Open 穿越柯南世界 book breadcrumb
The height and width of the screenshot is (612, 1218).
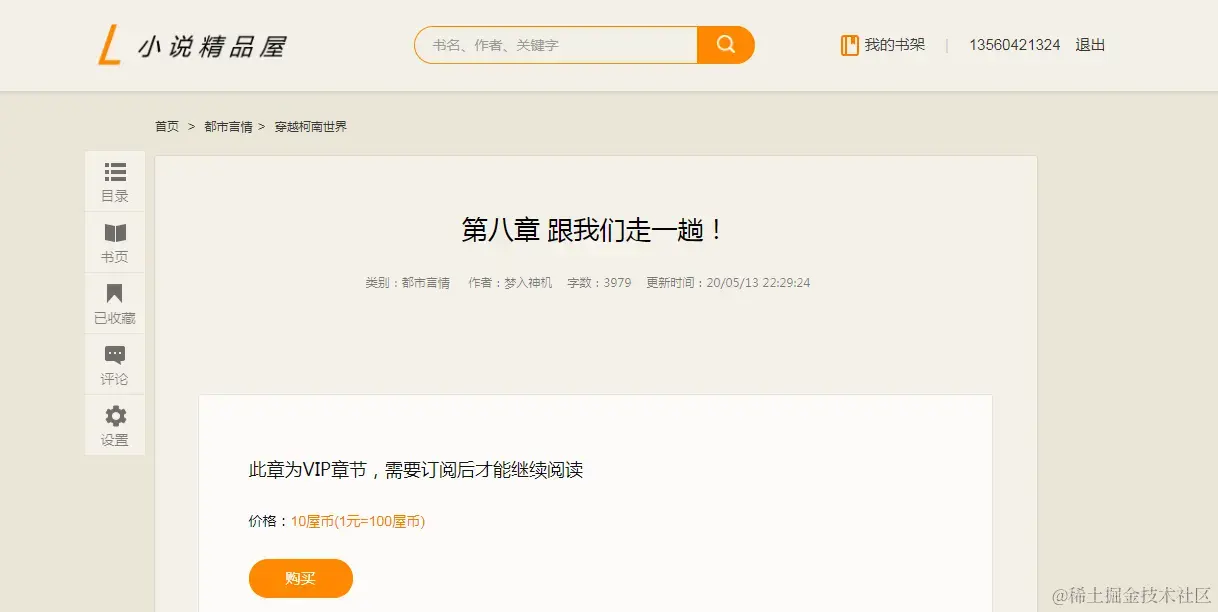311,127
